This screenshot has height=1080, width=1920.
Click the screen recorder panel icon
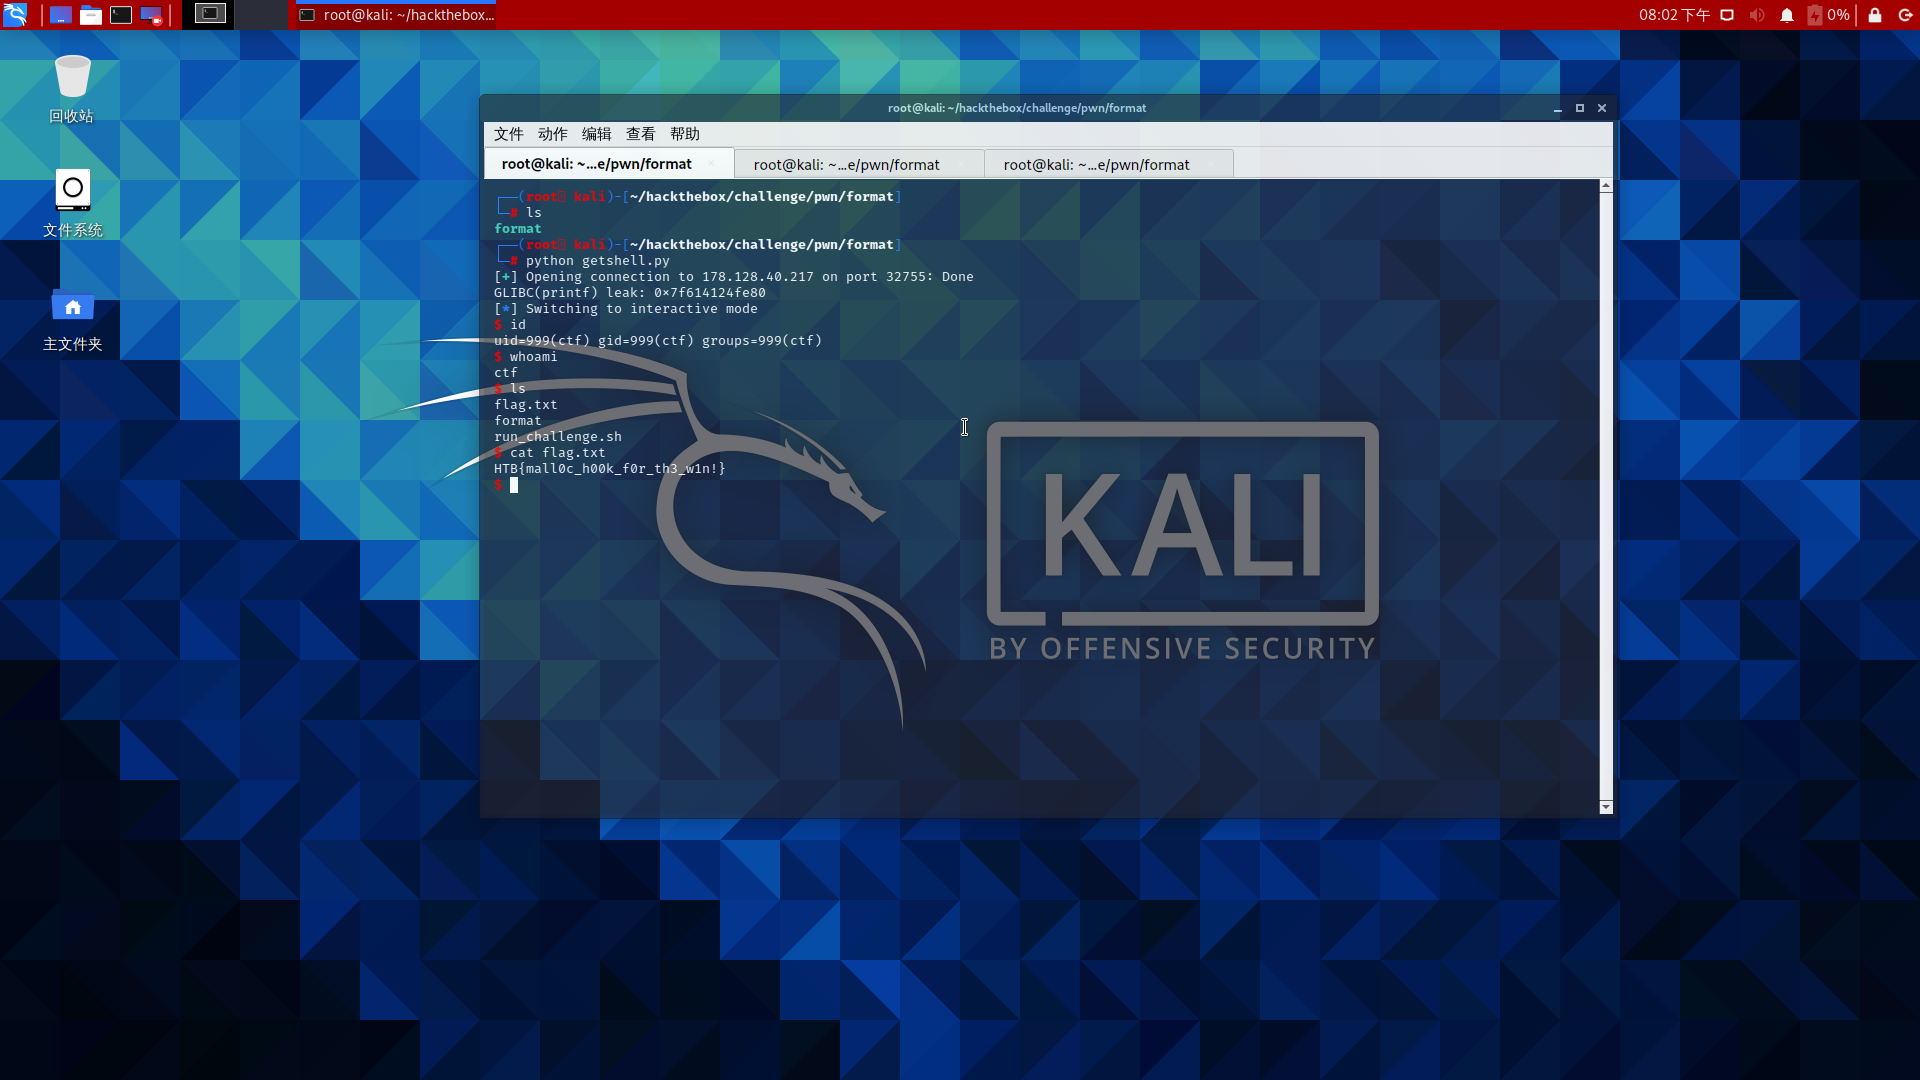click(x=151, y=15)
